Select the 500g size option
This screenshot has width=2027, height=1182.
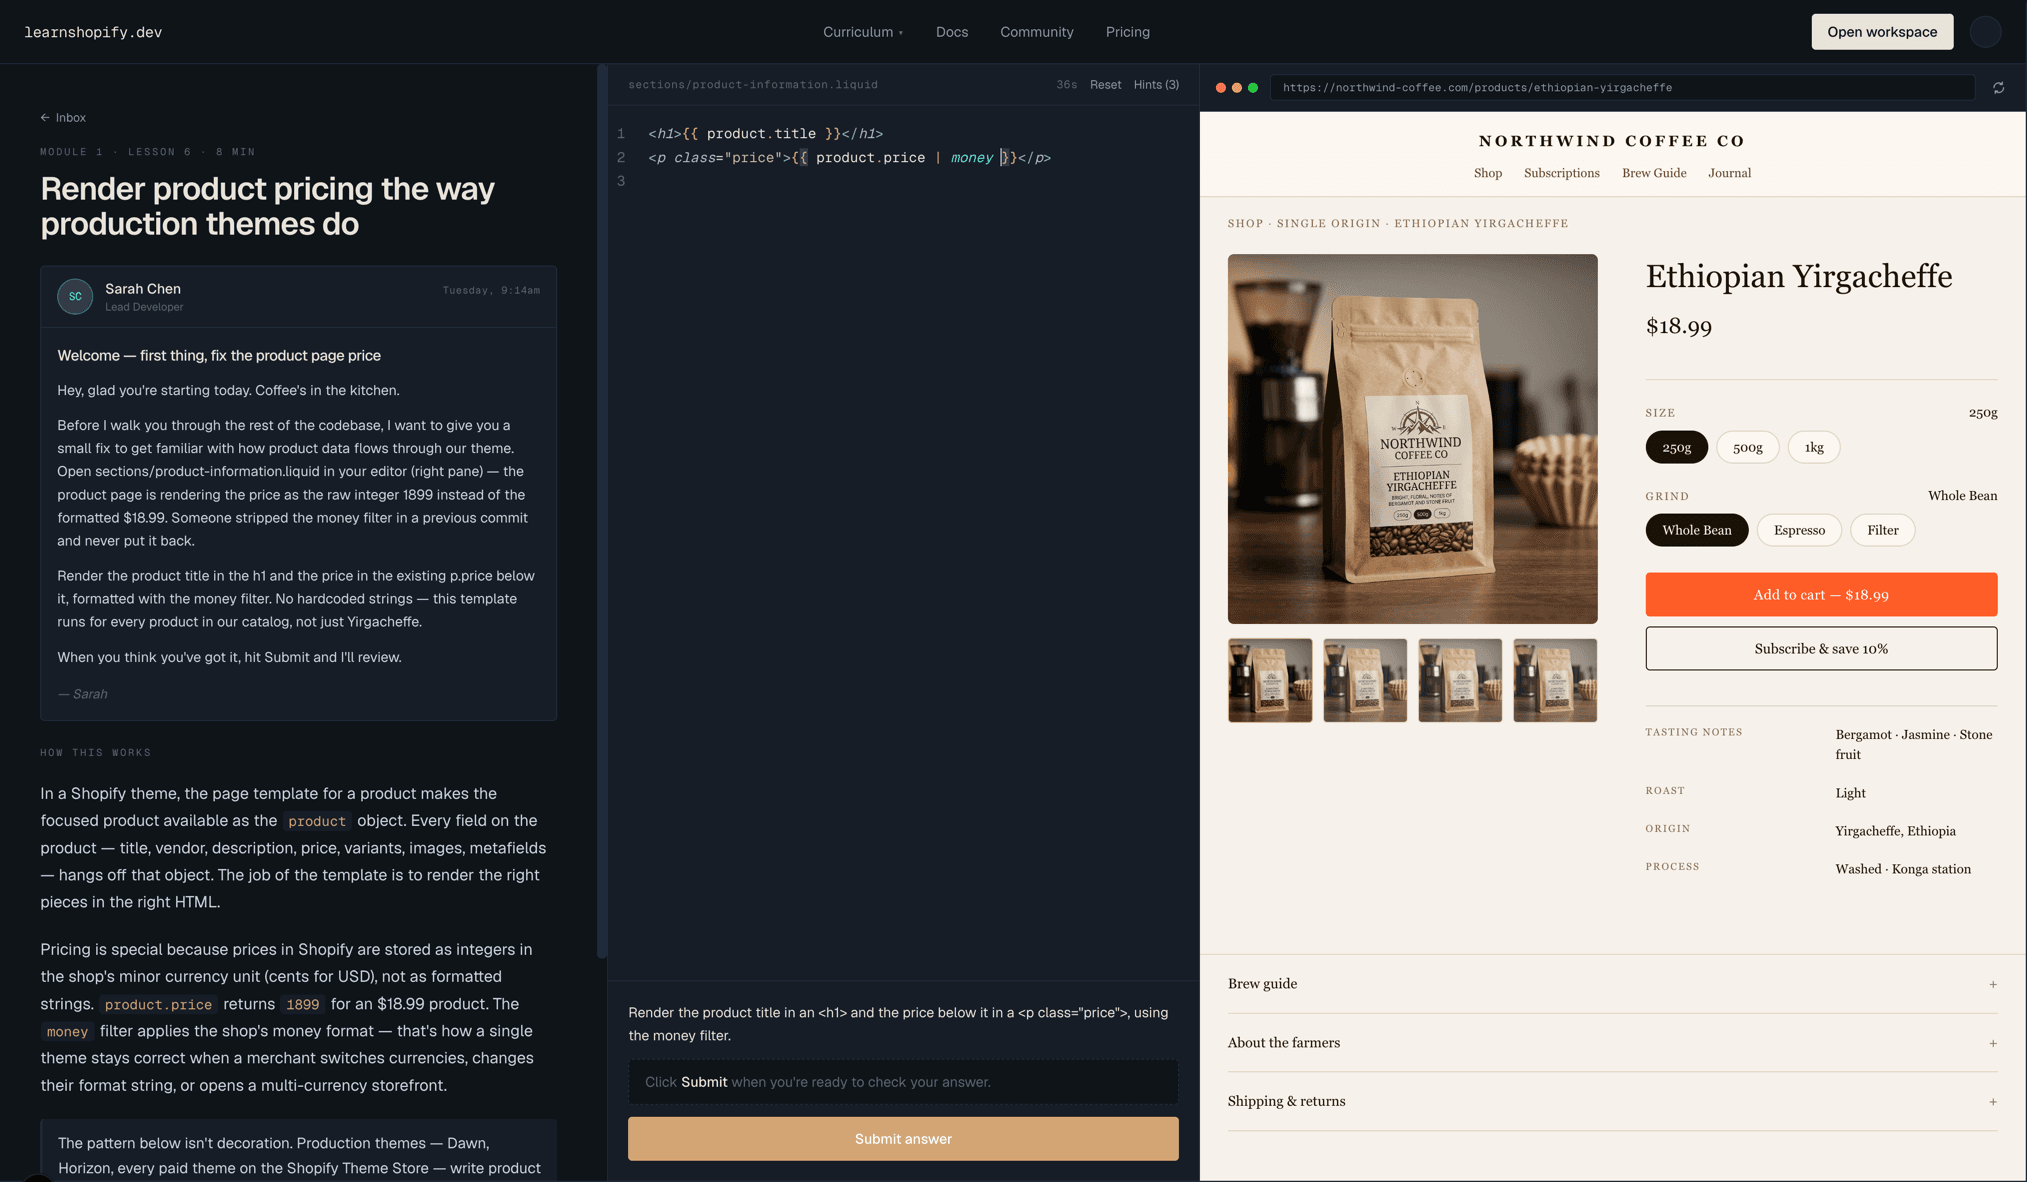pyautogui.click(x=1747, y=448)
